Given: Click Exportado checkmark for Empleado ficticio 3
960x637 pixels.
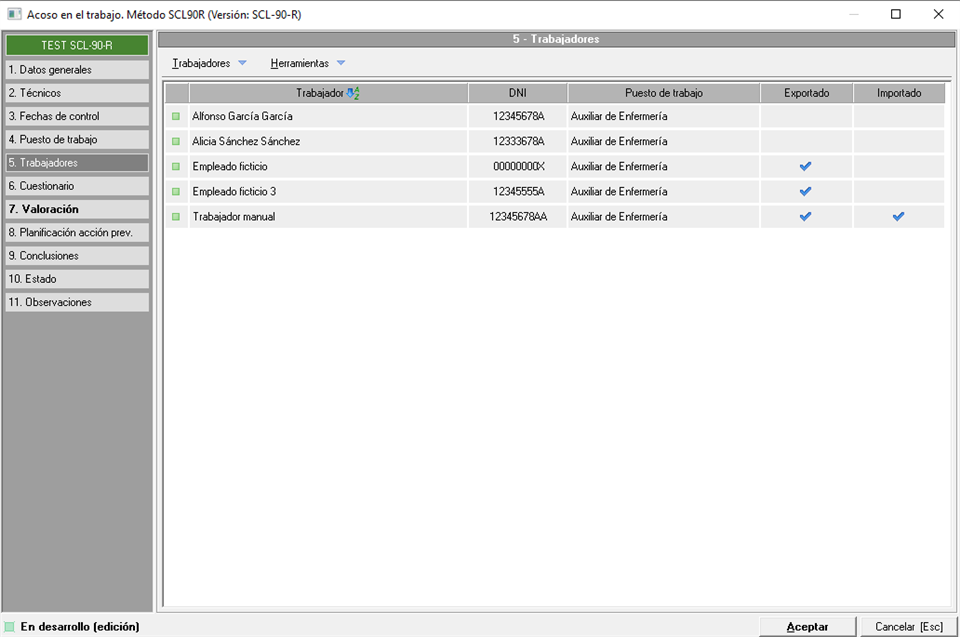Looking at the screenshot, I should click(805, 191).
